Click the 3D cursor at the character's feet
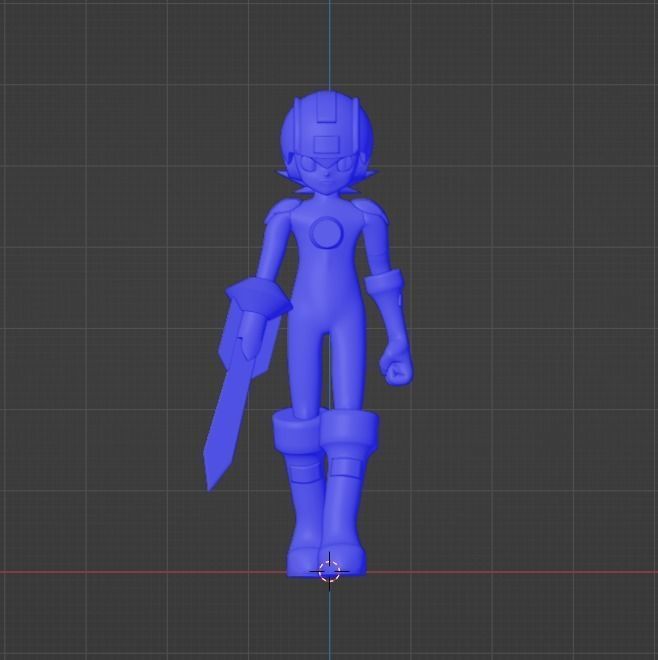Viewport: 658px width, 660px height. click(329, 571)
